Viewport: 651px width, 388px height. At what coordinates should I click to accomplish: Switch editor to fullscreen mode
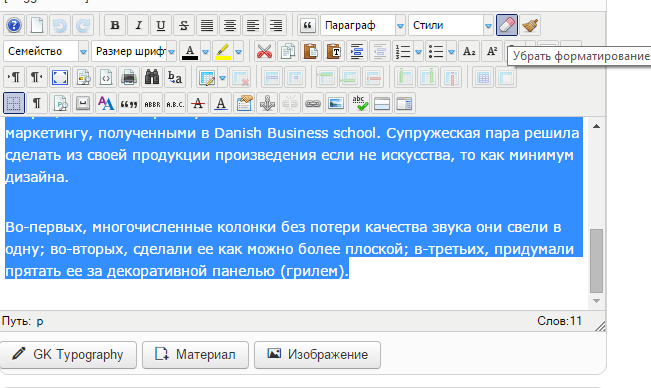[x=60, y=78]
